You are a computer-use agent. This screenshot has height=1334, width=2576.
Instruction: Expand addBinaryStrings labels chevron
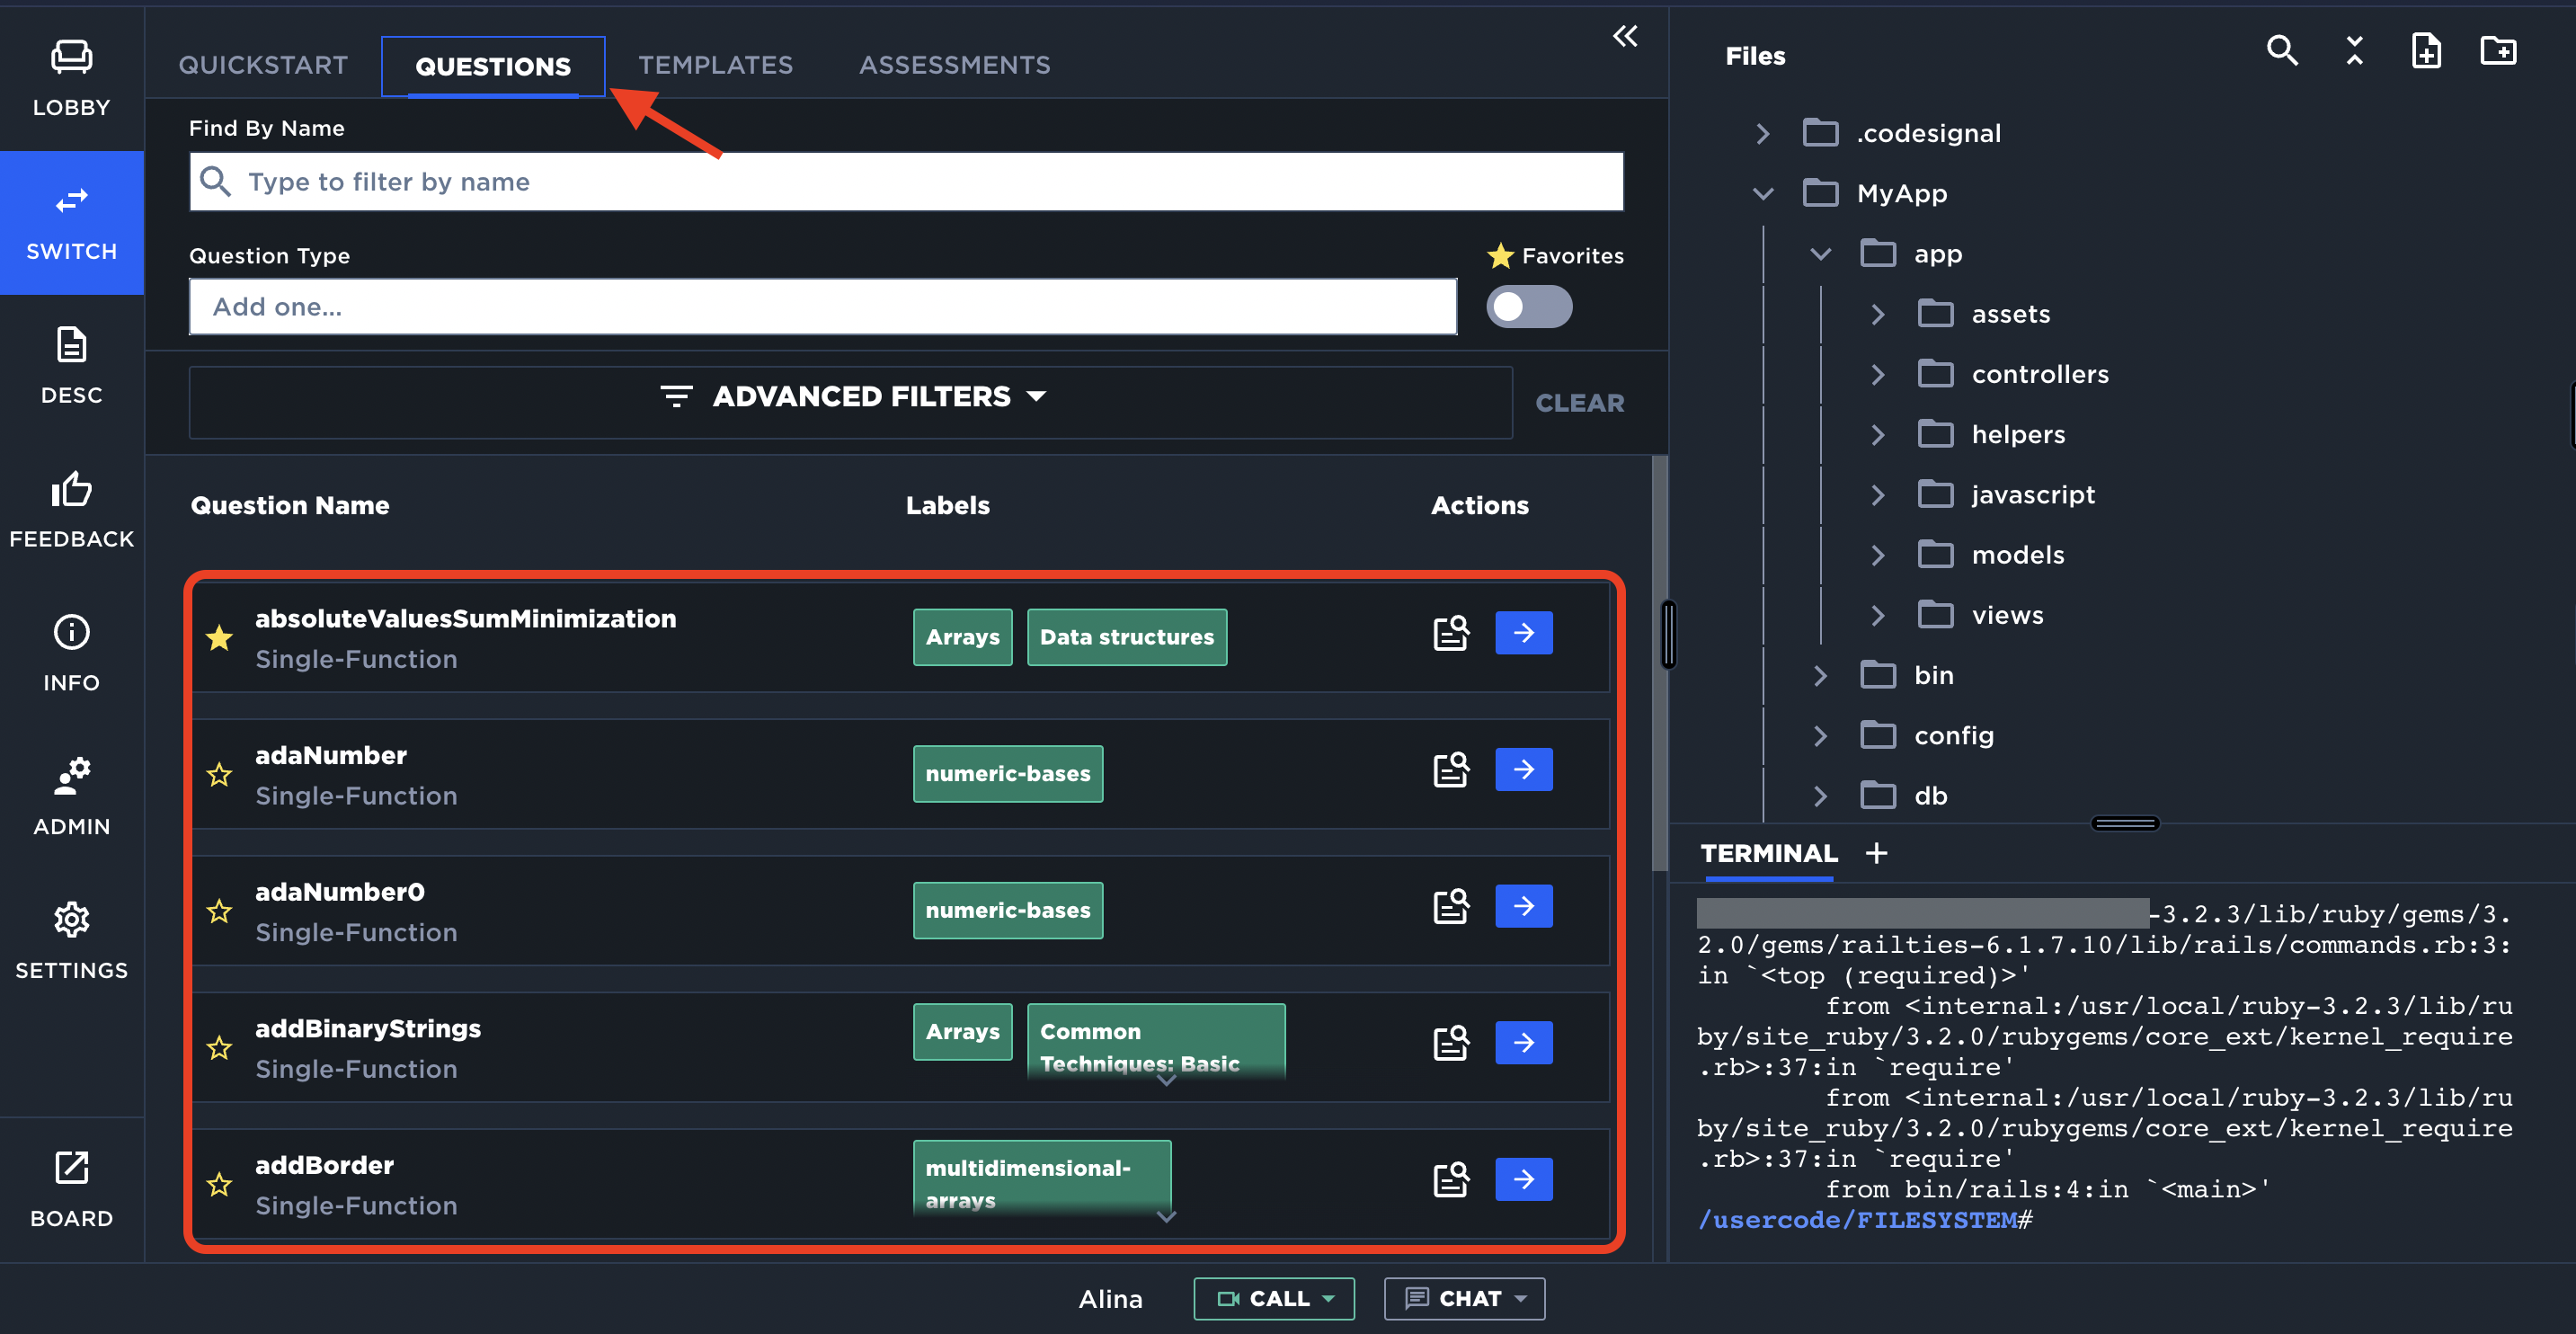[x=1166, y=1080]
